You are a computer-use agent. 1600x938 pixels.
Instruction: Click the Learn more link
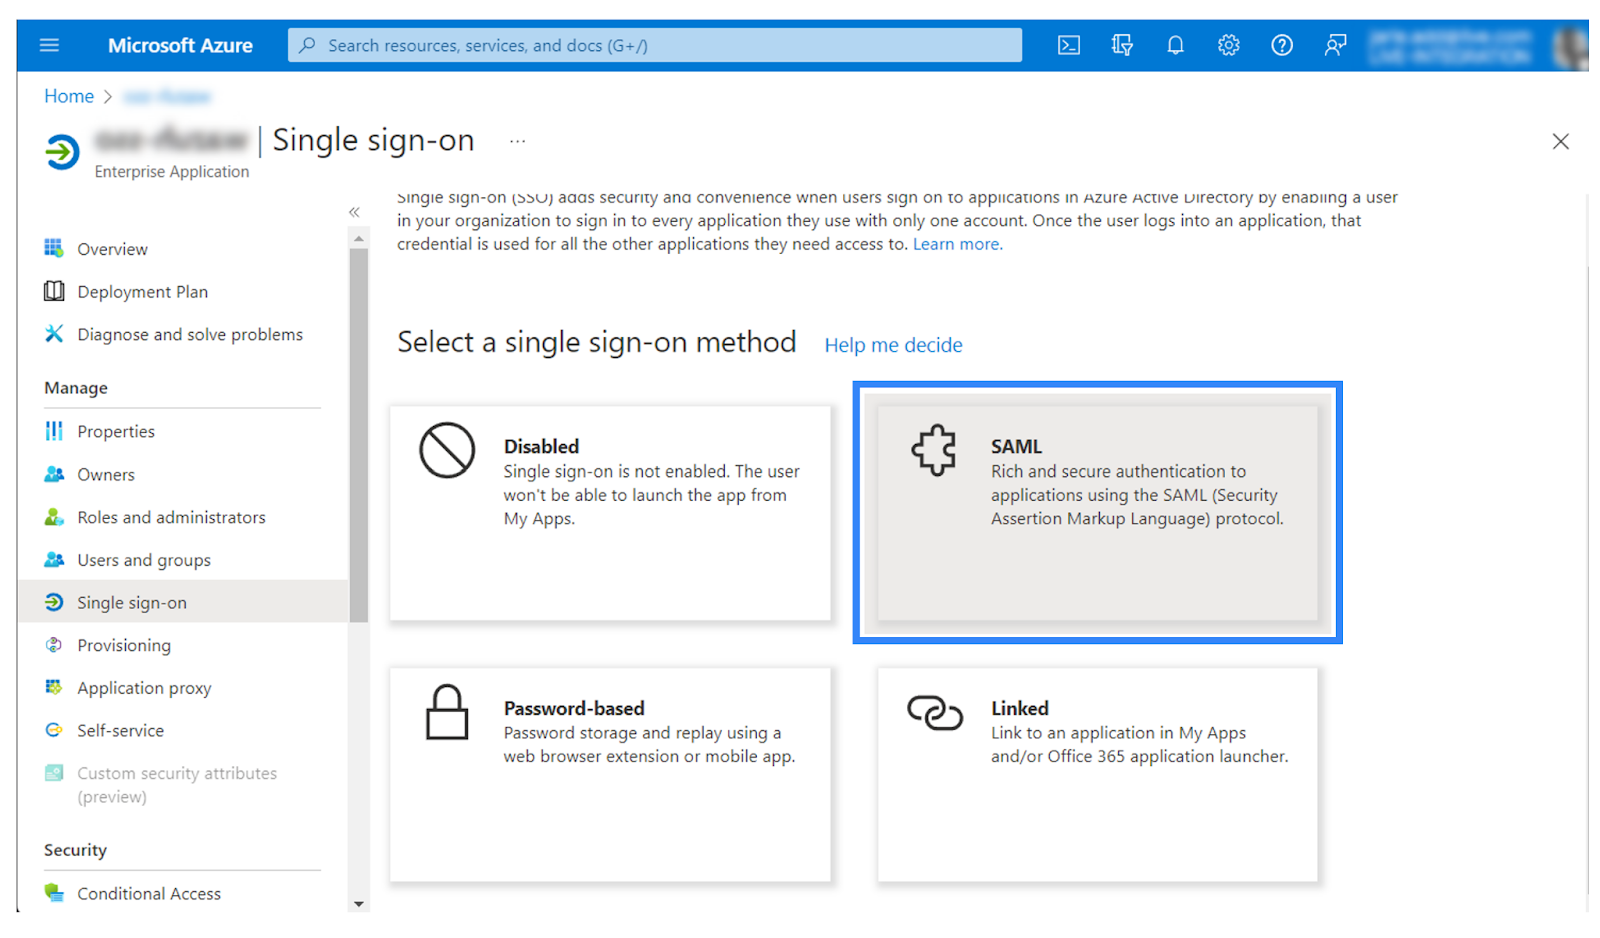coord(957,244)
